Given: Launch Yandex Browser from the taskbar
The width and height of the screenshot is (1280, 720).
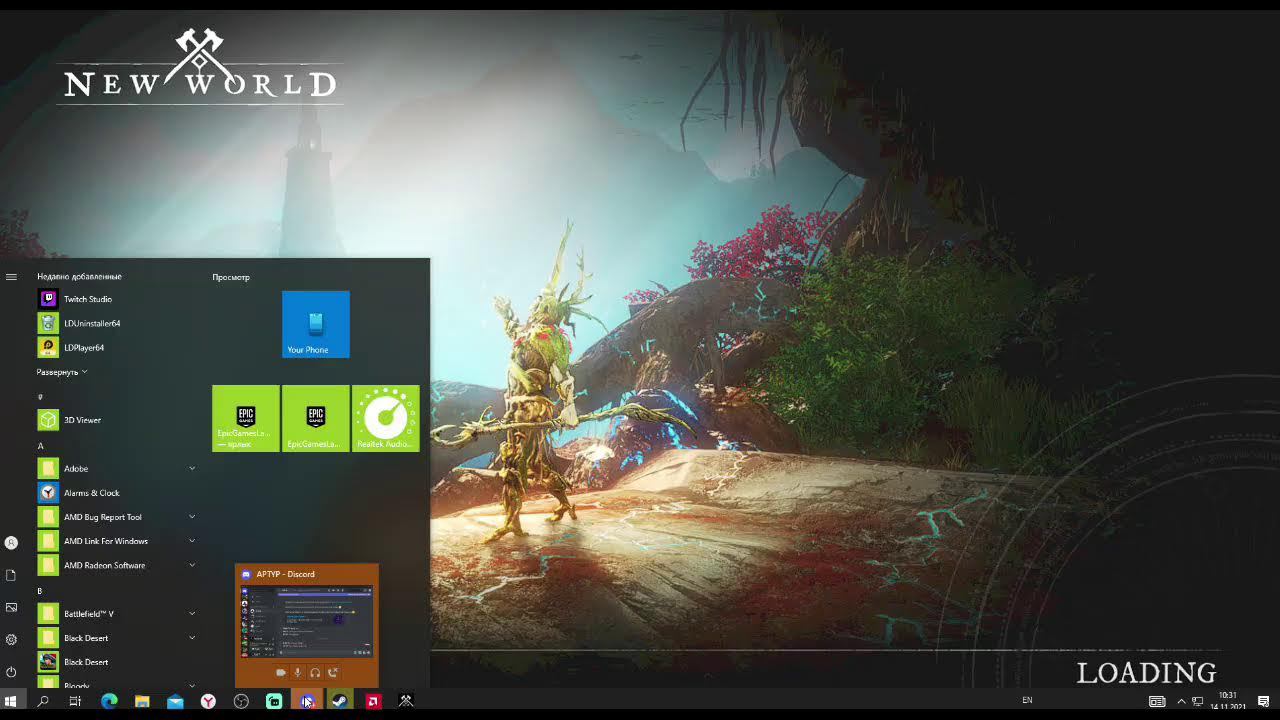Looking at the screenshot, I should pos(208,702).
